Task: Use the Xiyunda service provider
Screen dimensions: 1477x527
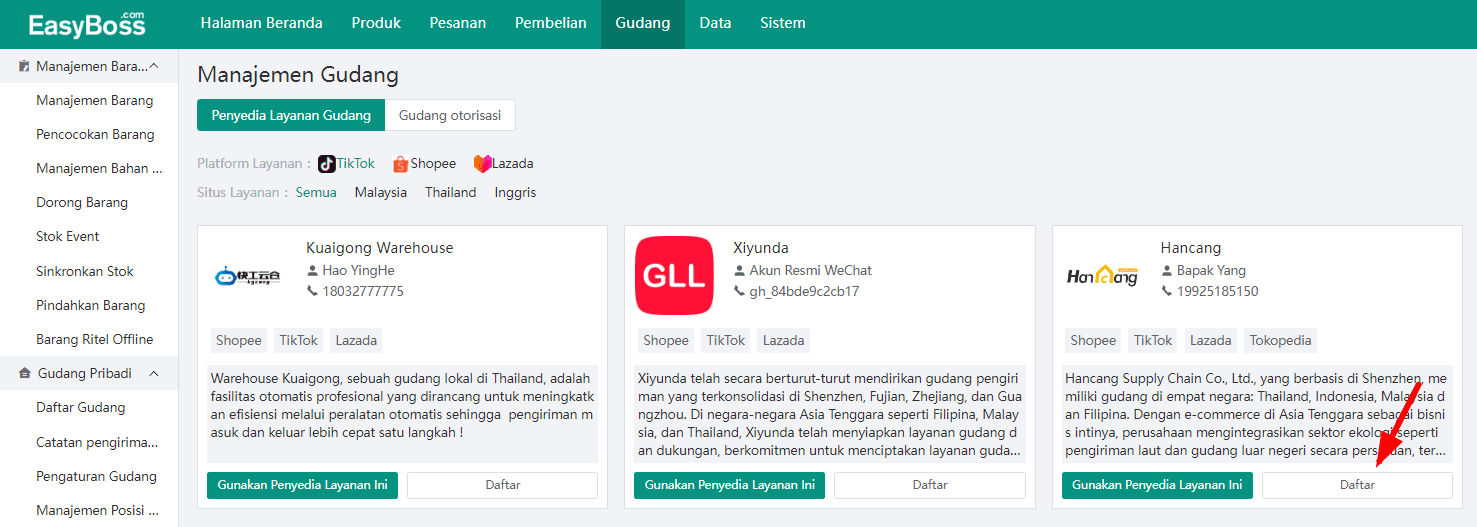Action: [730, 485]
